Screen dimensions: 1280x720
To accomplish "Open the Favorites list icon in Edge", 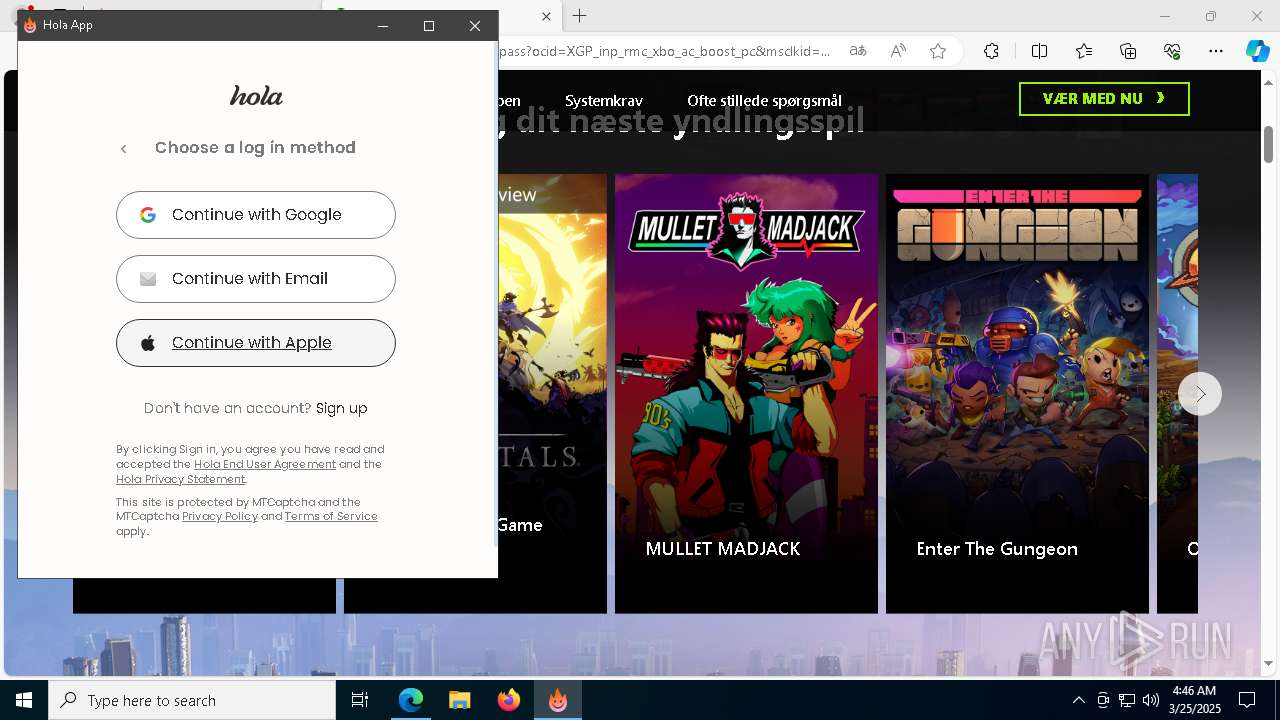I will (1084, 51).
